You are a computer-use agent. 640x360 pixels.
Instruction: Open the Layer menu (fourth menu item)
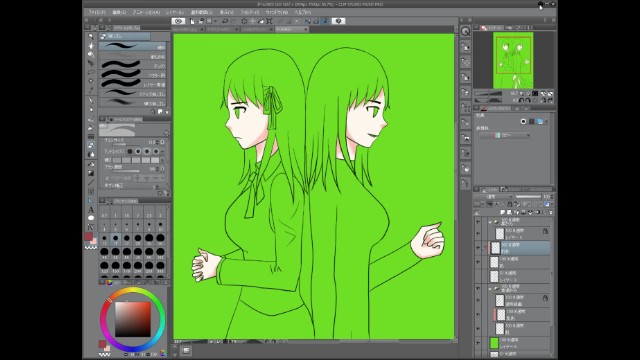click(x=175, y=12)
